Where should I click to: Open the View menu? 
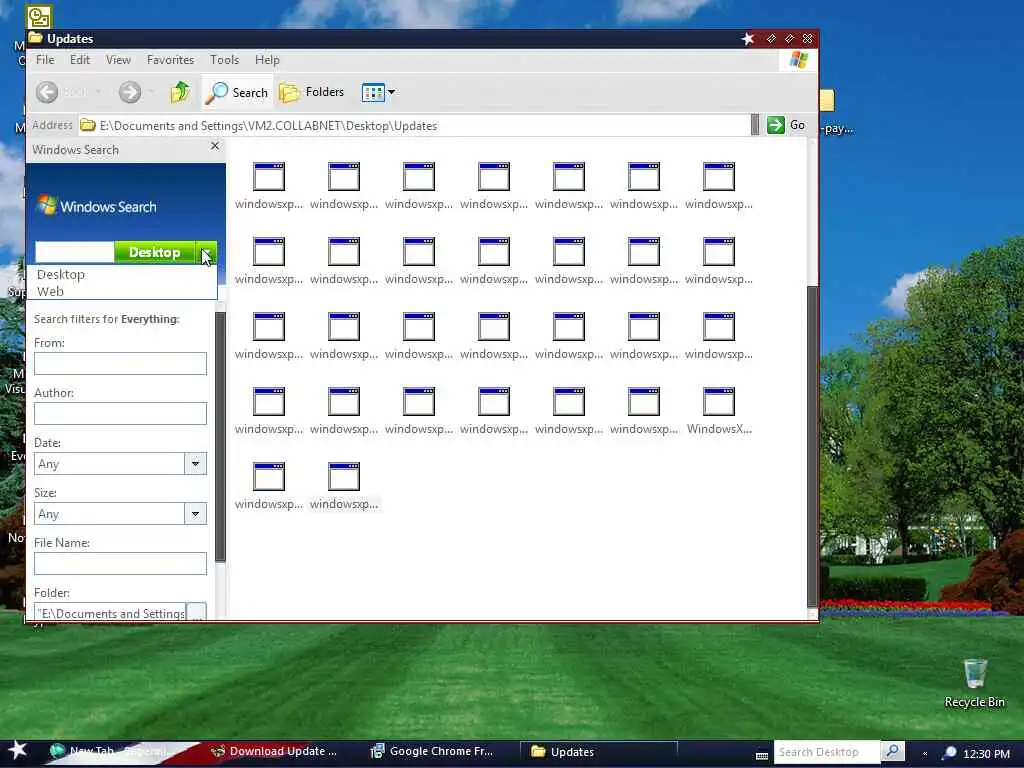[118, 59]
